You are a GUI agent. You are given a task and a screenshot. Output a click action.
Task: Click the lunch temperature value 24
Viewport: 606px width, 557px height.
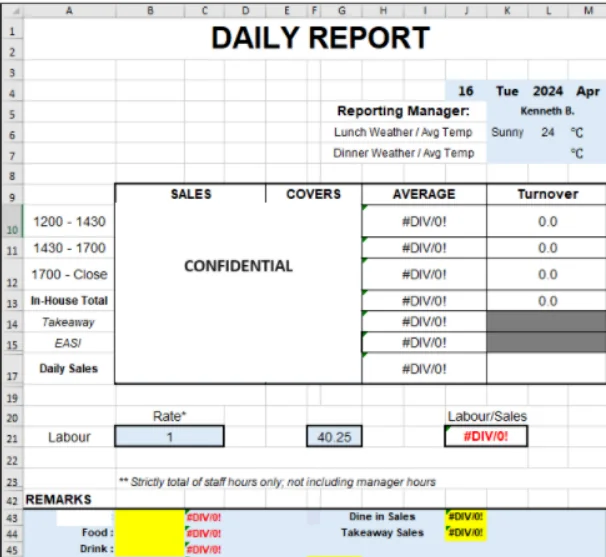548,132
